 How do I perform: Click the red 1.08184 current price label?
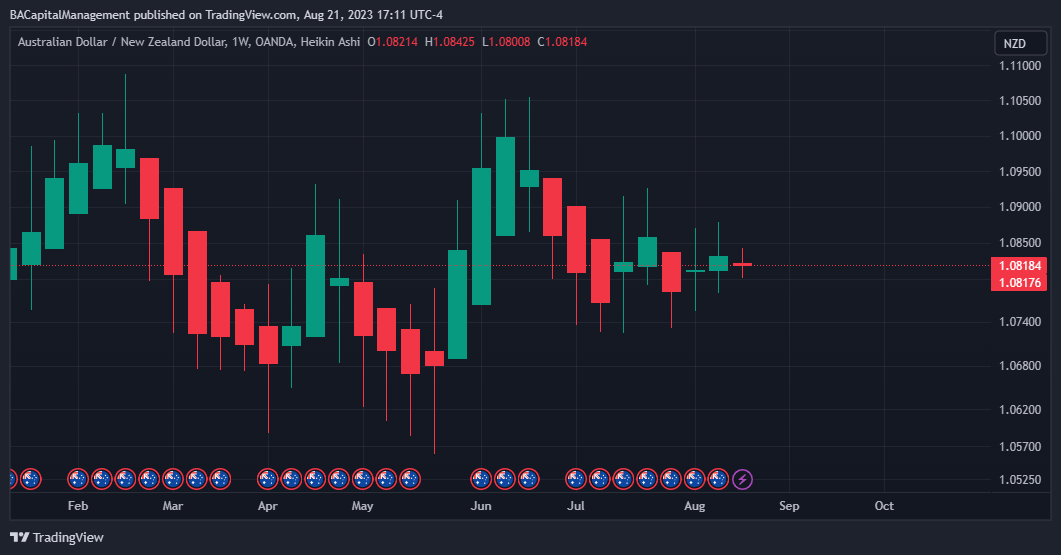coord(1019,265)
